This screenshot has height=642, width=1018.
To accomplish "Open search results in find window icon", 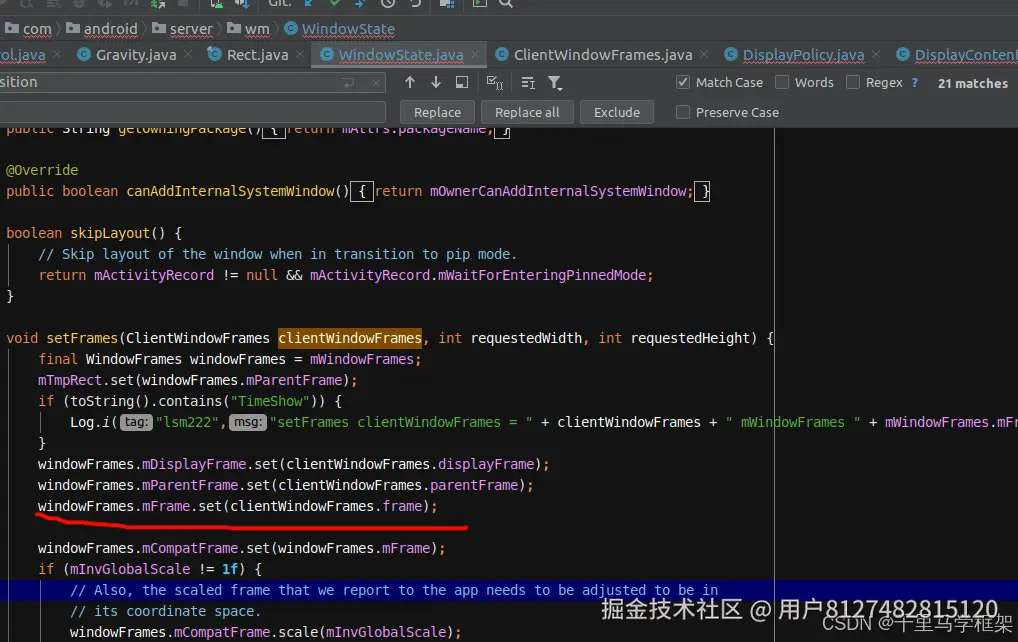I will click(528, 83).
